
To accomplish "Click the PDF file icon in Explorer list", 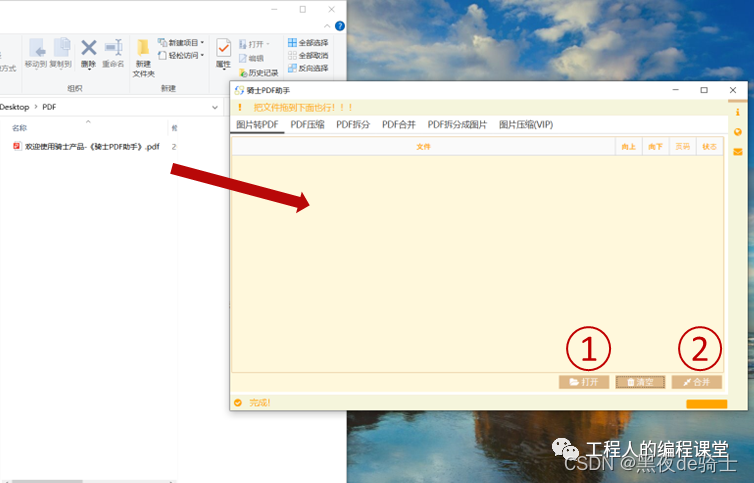I will 17,146.
